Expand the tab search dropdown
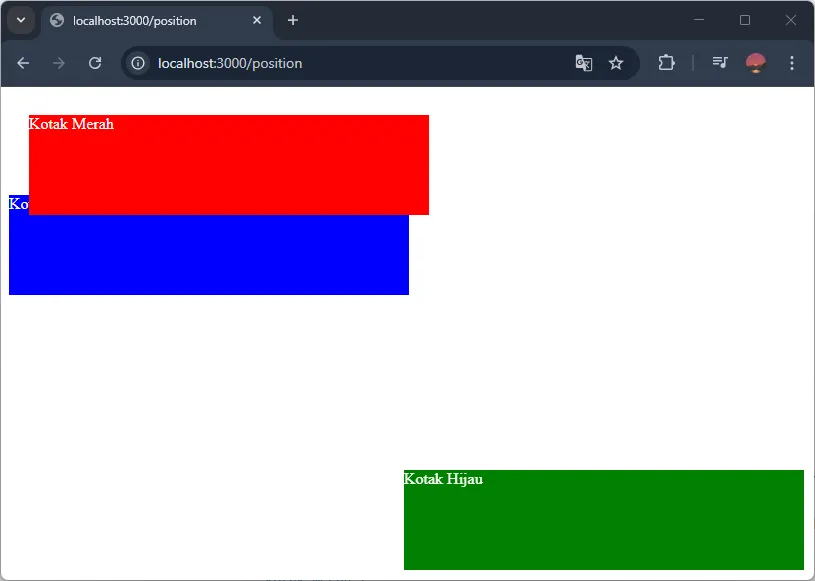This screenshot has height=581, width=815. click(20, 20)
